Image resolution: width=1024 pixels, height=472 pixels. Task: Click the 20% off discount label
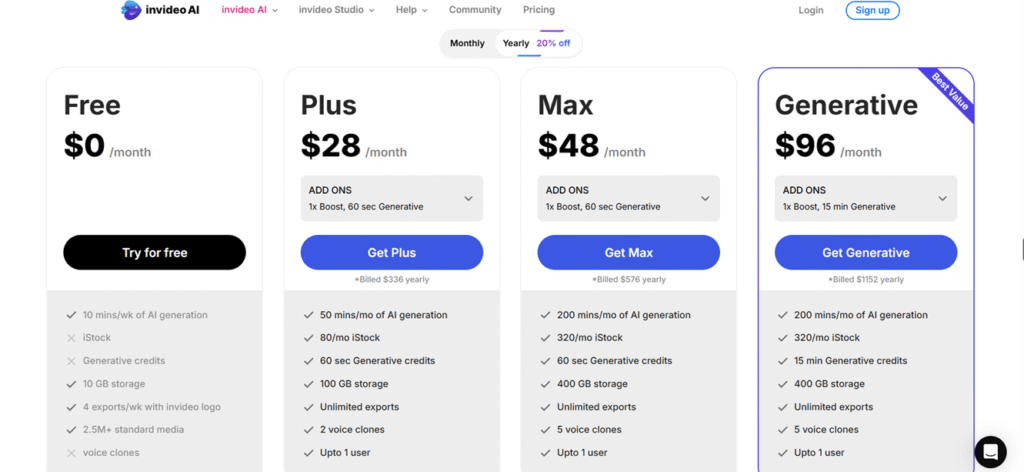coord(553,43)
